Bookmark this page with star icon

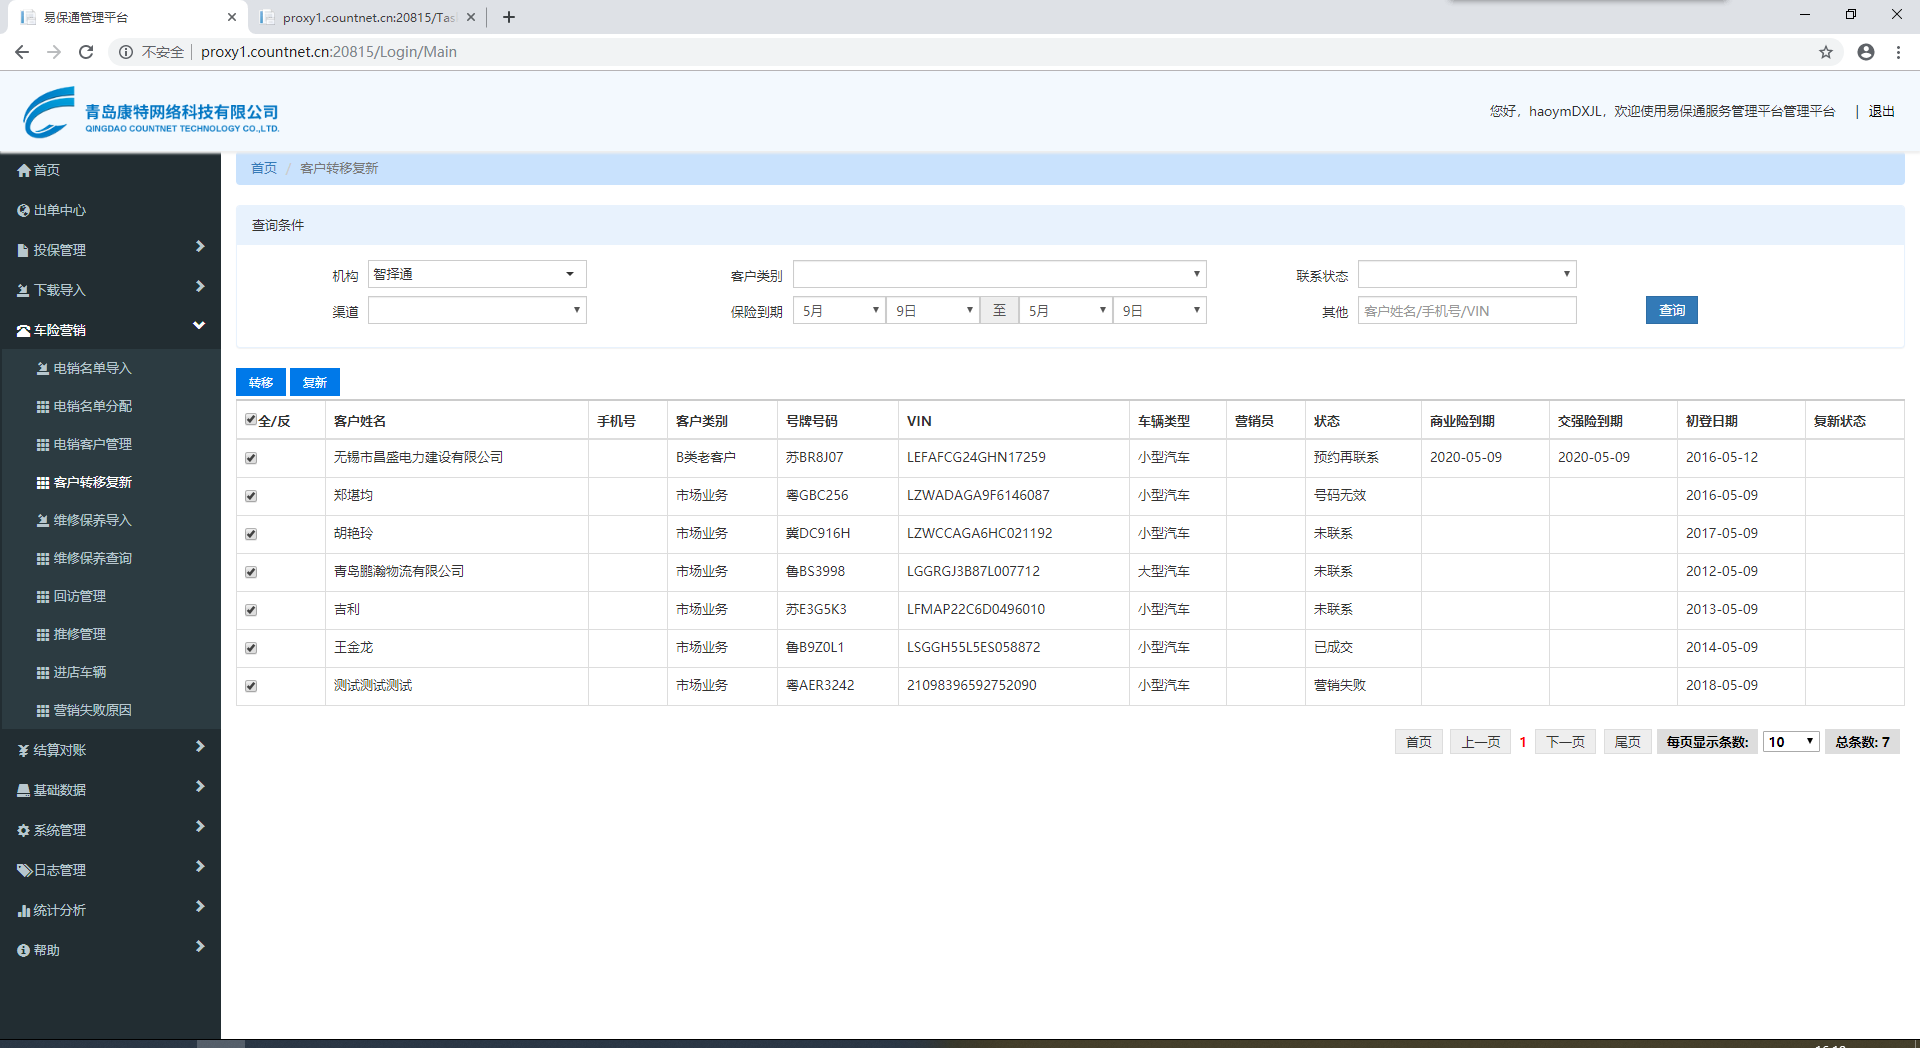click(x=1826, y=52)
